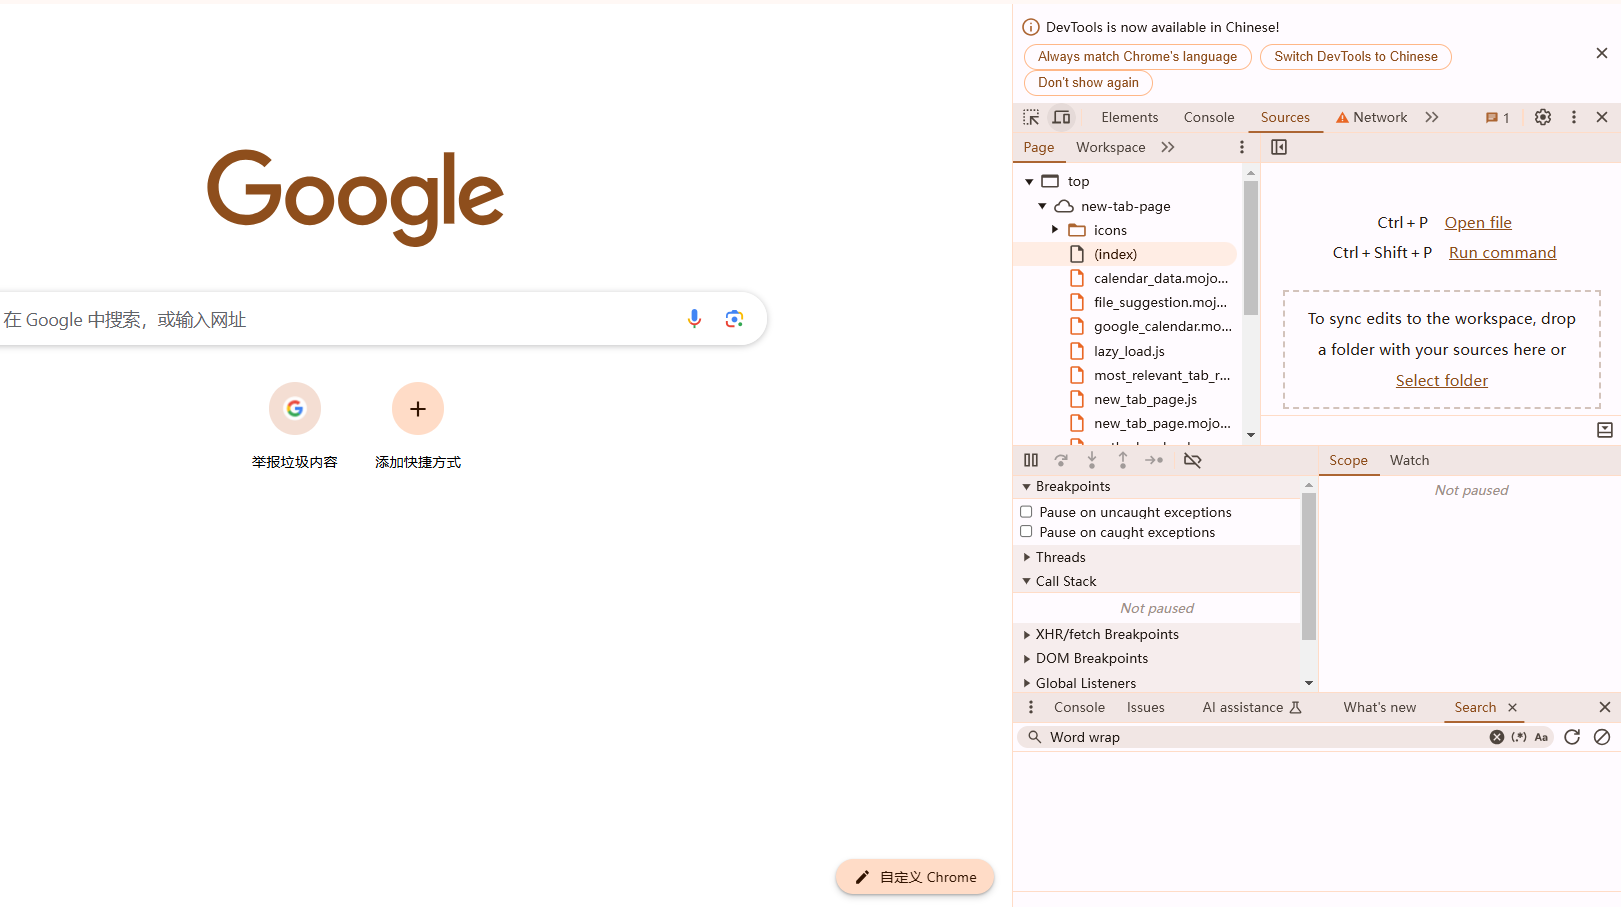Toggle the debugger sidebar icon below the editor

pos(1605,430)
